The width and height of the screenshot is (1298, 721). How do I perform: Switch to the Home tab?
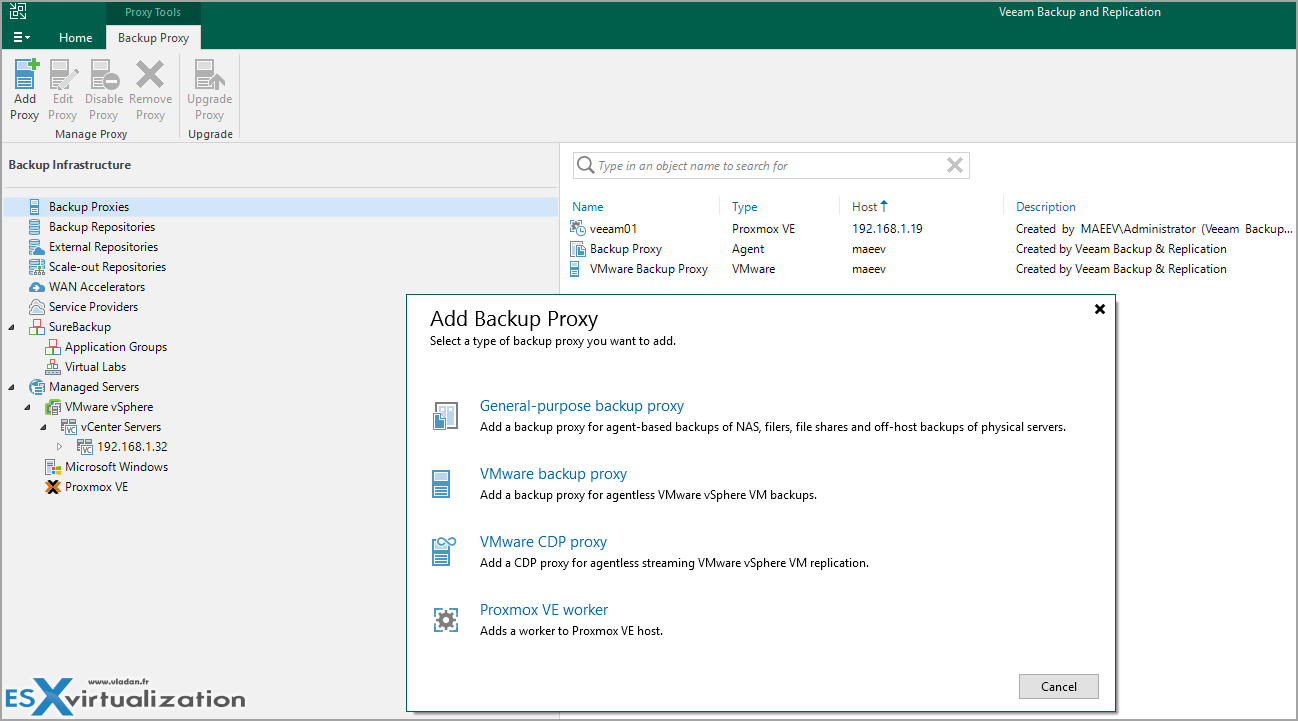click(75, 38)
